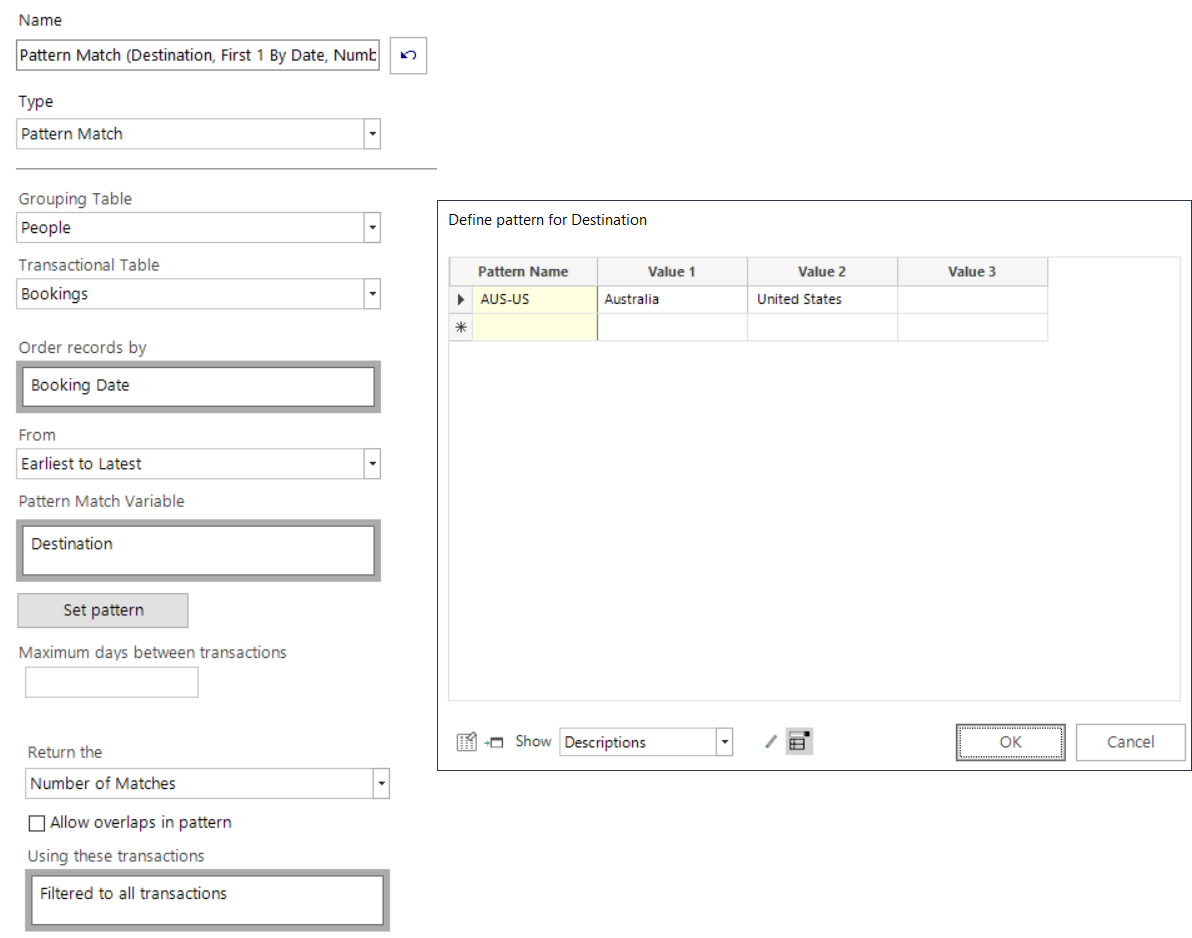Viewport: 1192px width, 938px height.
Task: Click the empty Value 1 cell in new row
Action: click(672, 328)
